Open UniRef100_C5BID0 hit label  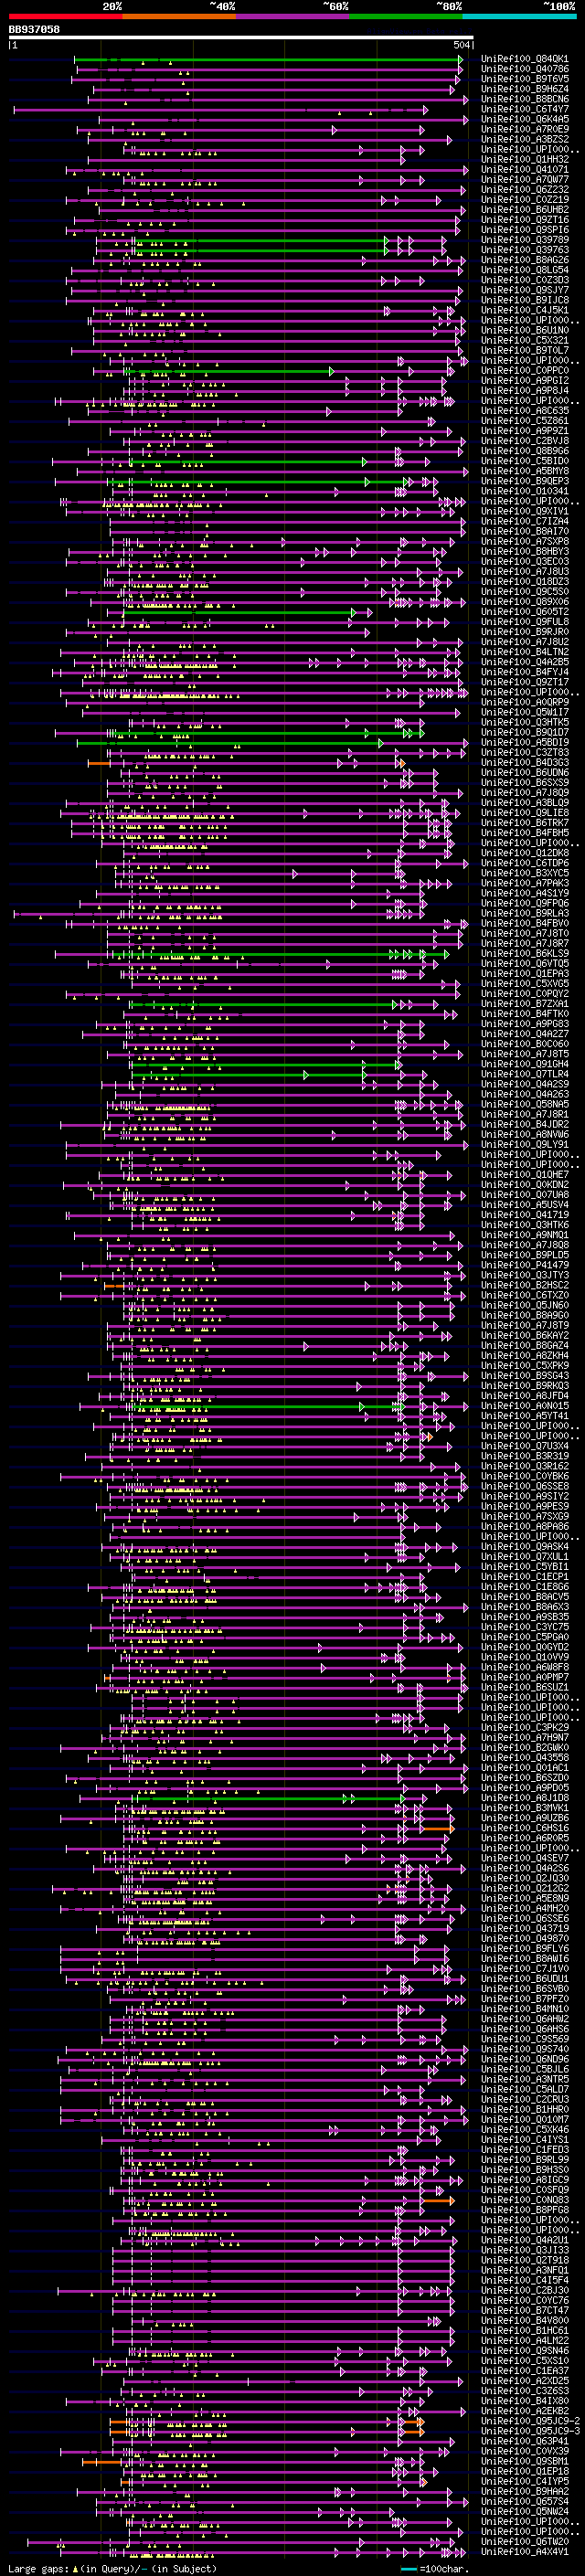[524, 461]
